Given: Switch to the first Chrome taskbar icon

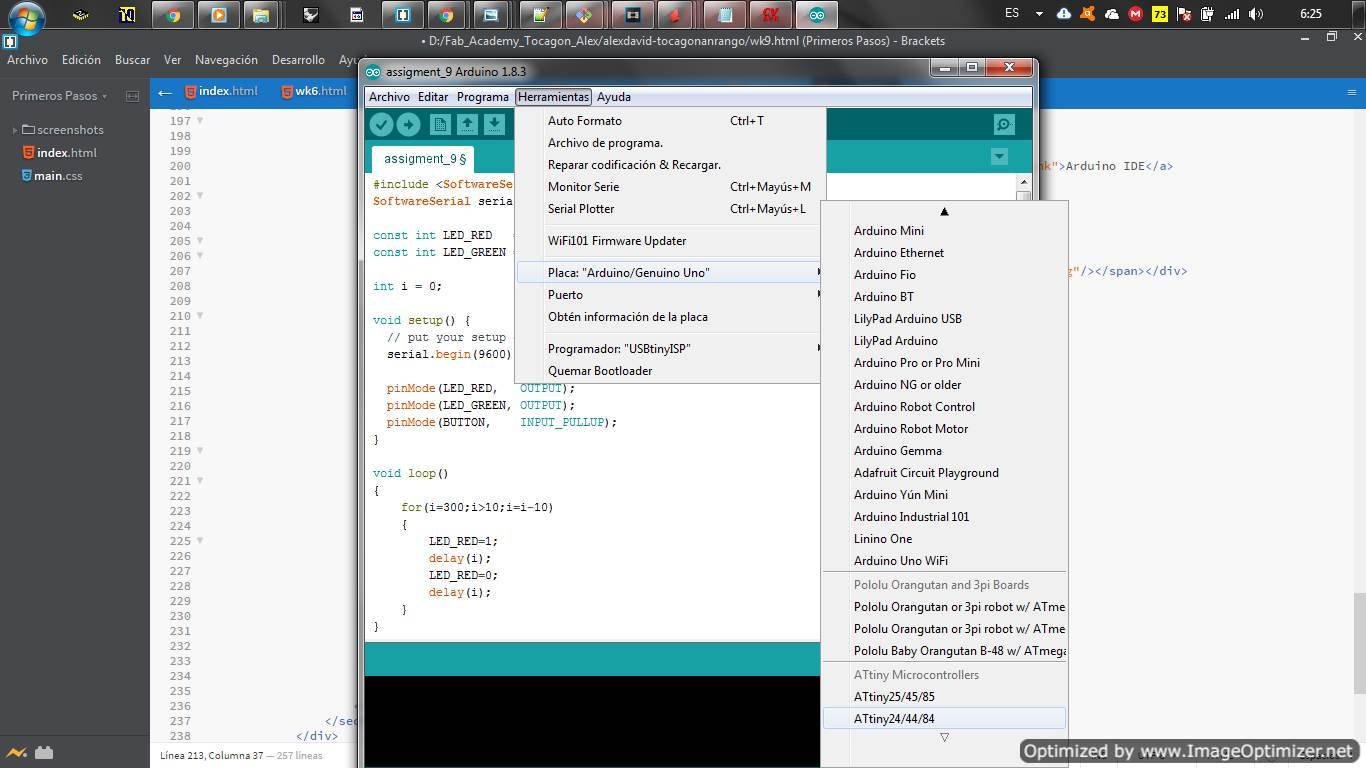Looking at the screenshot, I should [173, 15].
